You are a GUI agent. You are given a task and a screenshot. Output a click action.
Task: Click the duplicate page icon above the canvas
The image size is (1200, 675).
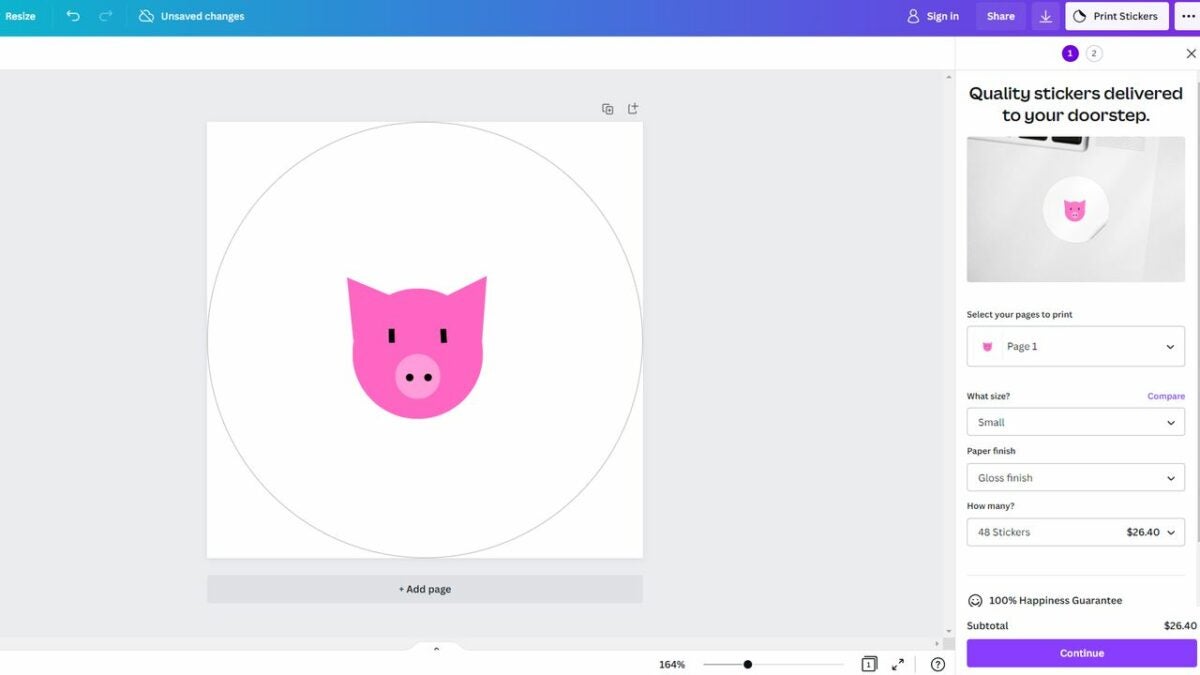coord(608,108)
